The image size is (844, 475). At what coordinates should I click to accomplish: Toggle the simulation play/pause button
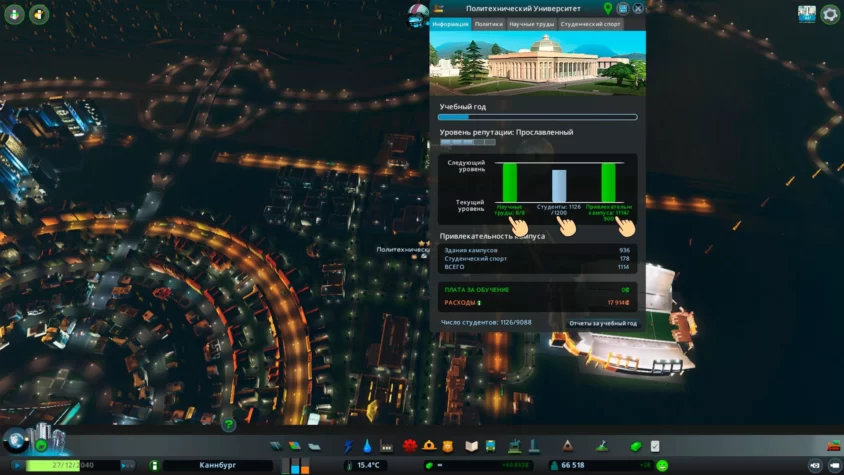18,465
